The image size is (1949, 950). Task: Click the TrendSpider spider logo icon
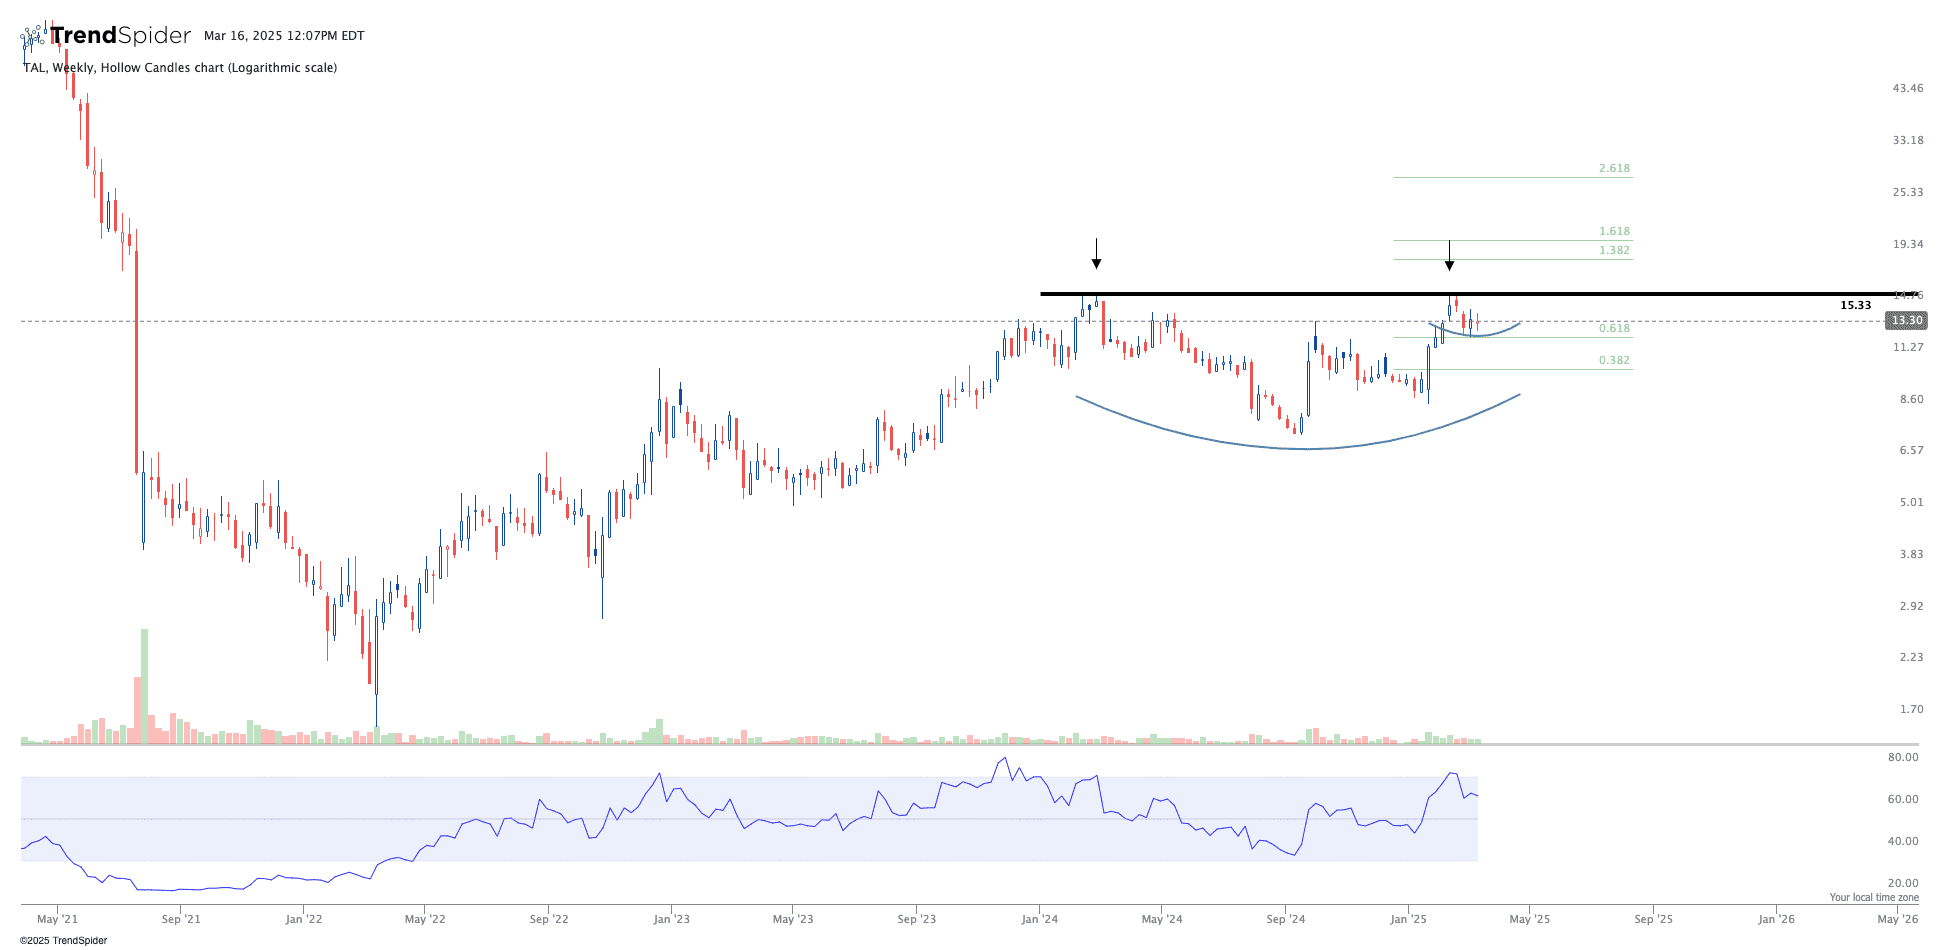(x=34, y=37)
